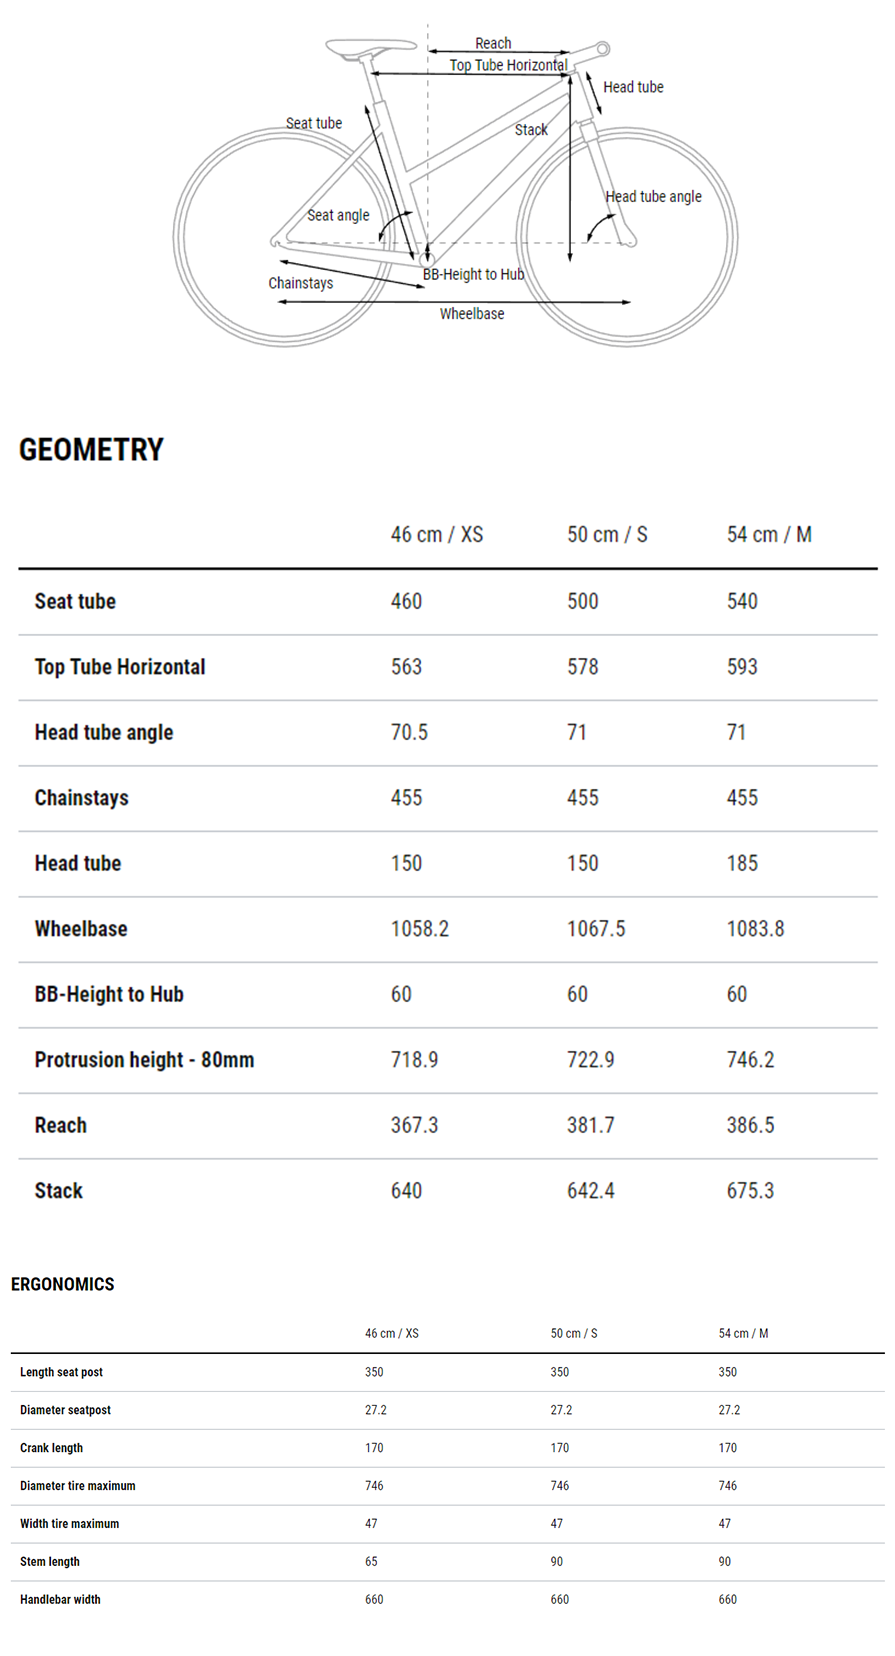Click the Reach value 367.3
Screen dimensions: 895x1656
tap(414, 1125)
